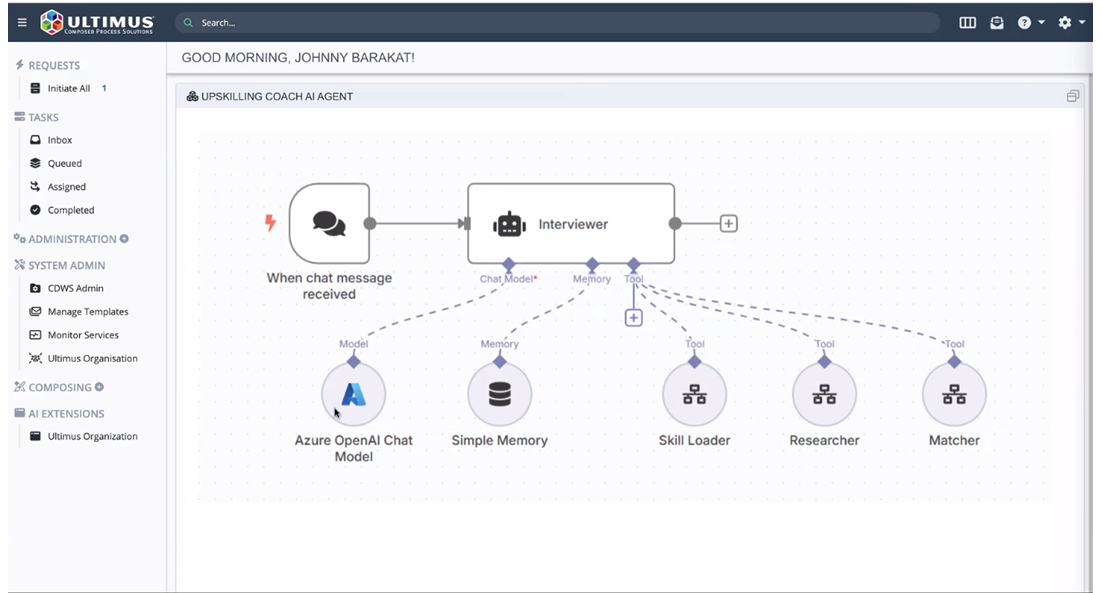
Task: Click the Inbox tray icon
Action: tap(35, 140)
